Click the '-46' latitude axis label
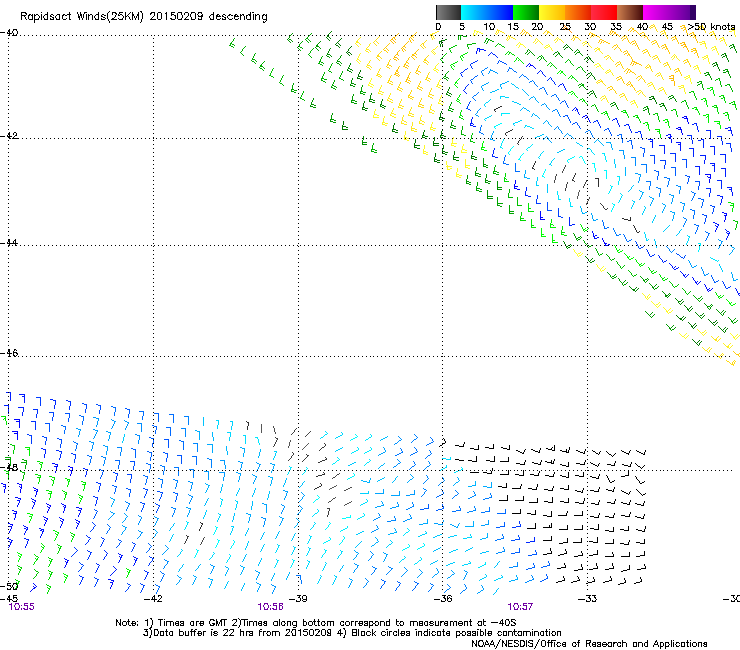740x650 pixels. pyautogui.click(x=9, y=353)
